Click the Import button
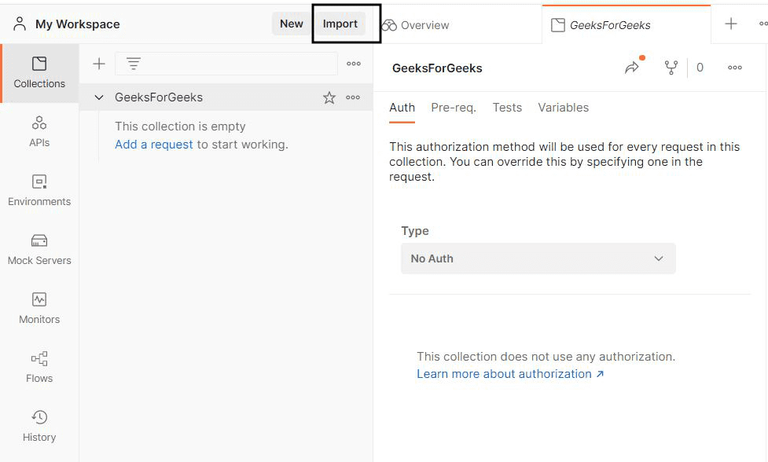 (340, 24)
